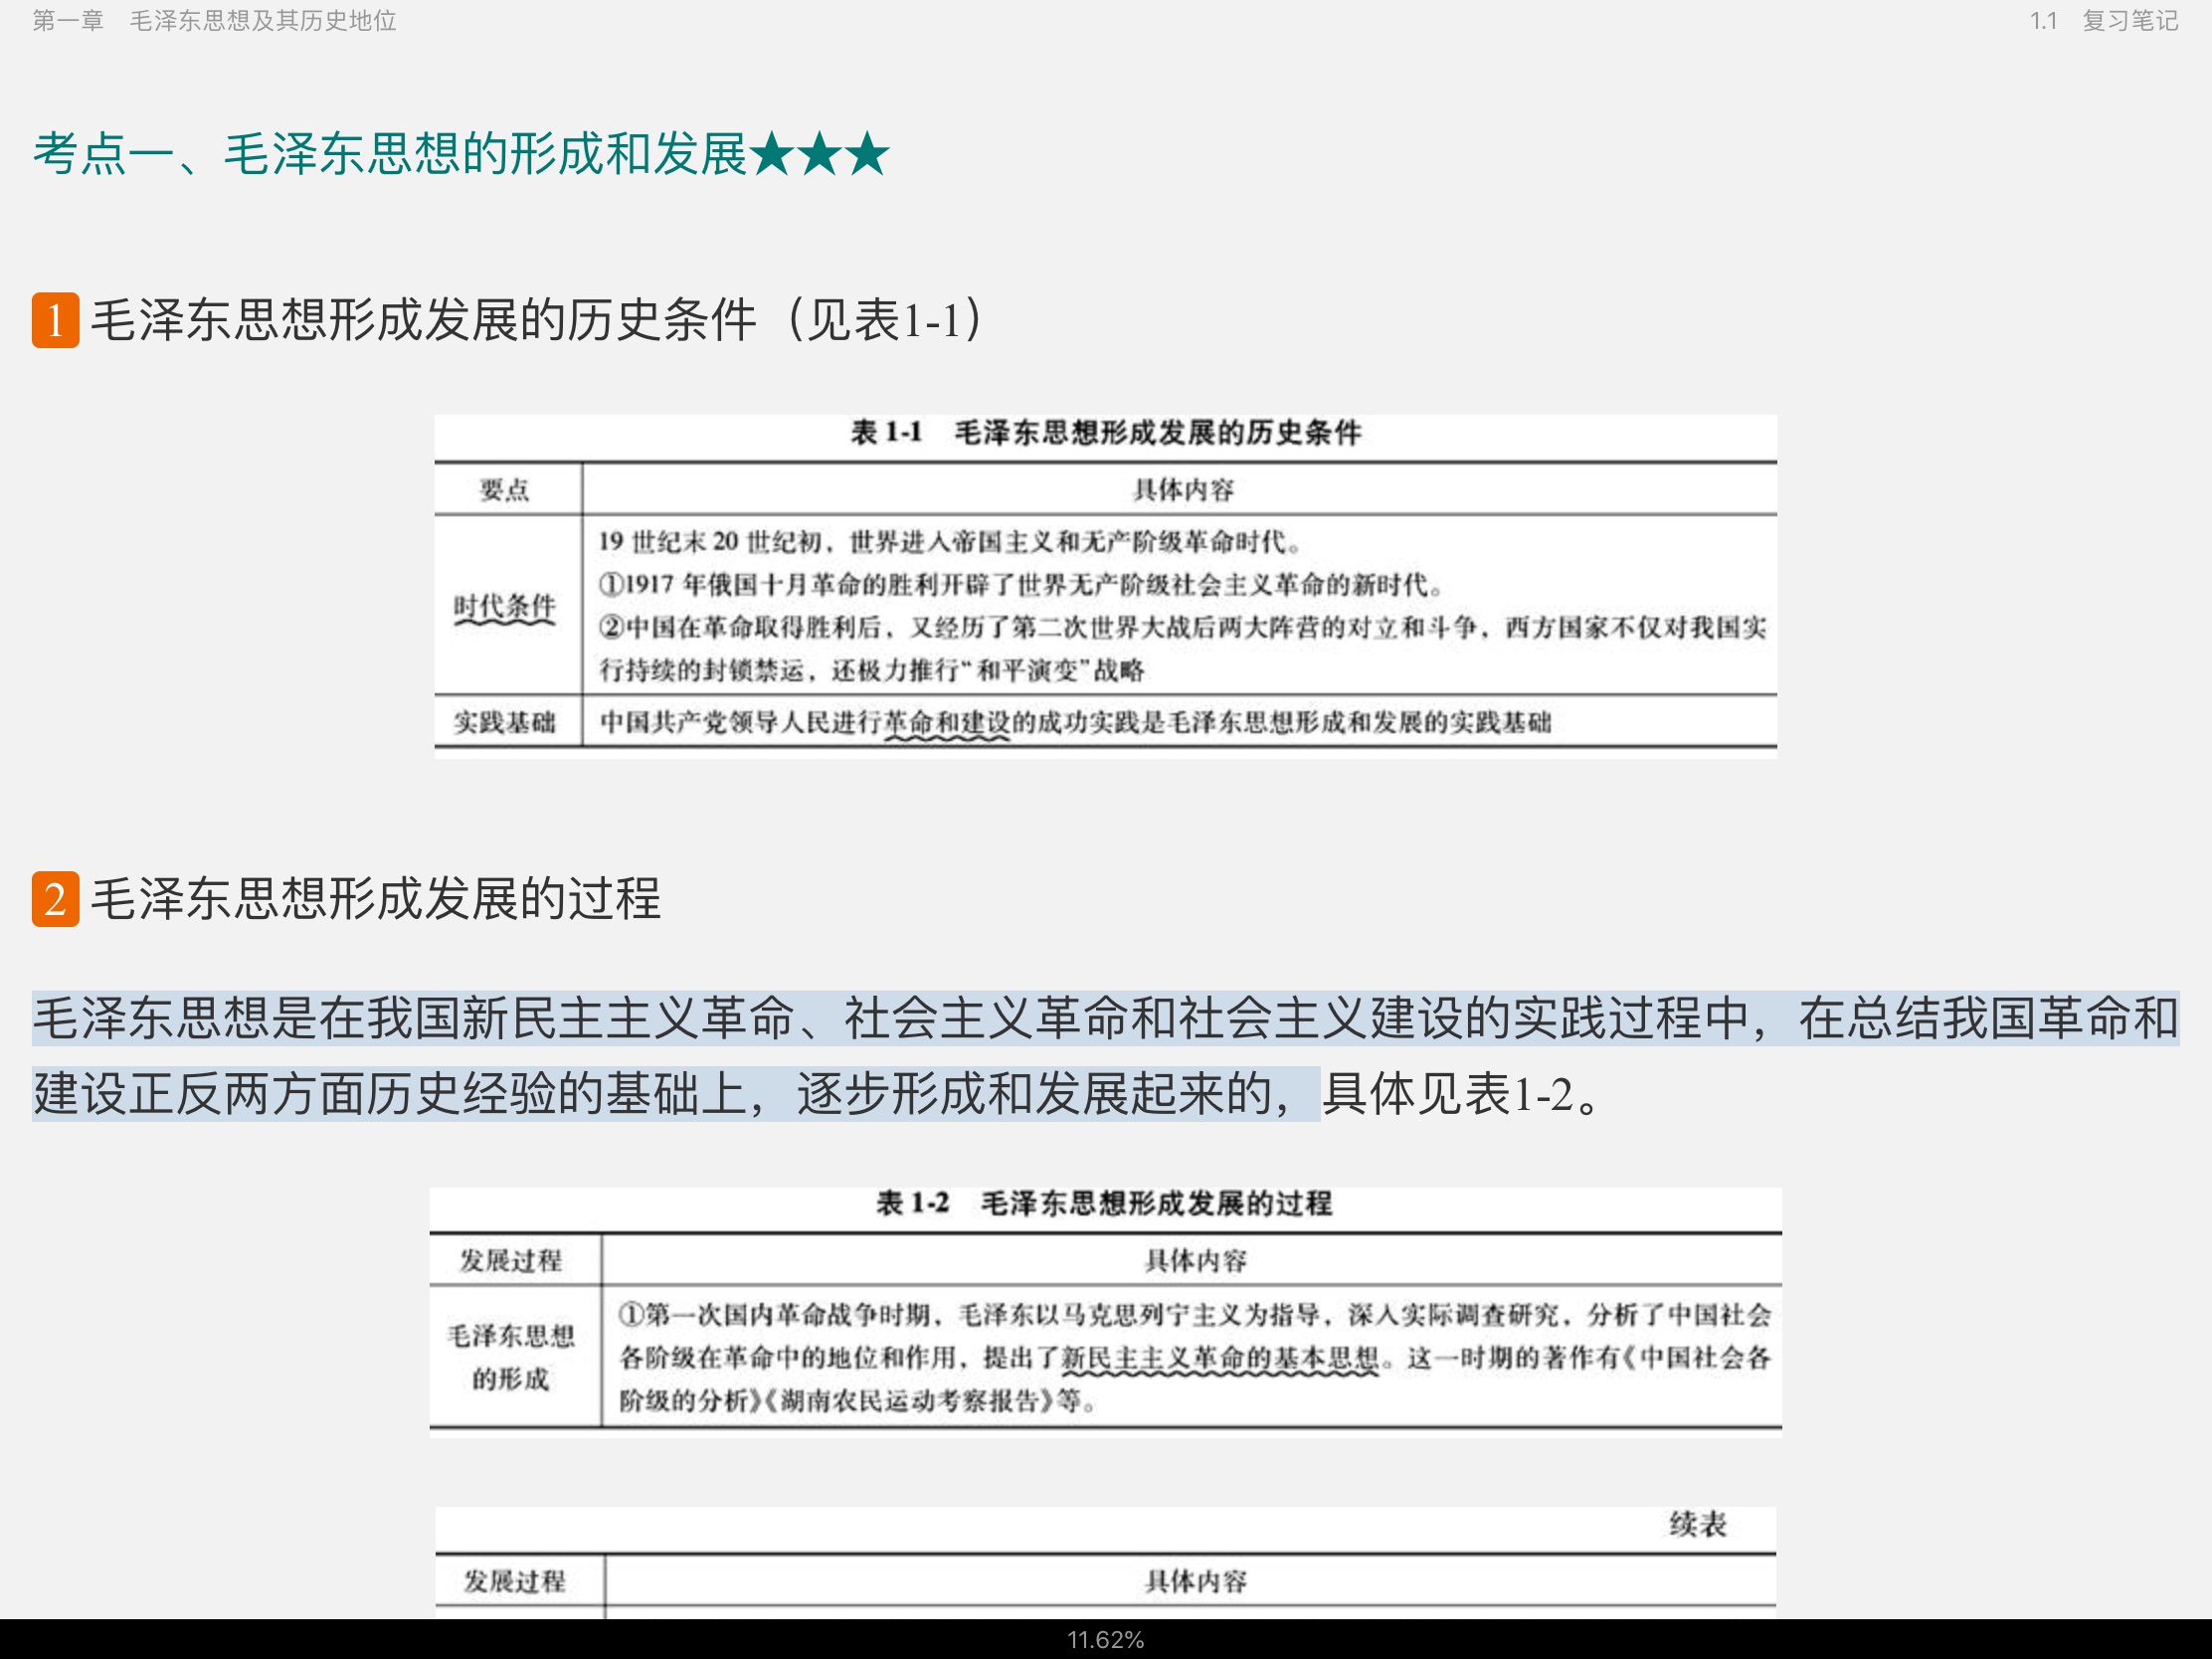Tap underlined 新民主主义革命的基本思想 phrase
2212x1659 pixels.
(x=1219, y=1358)
